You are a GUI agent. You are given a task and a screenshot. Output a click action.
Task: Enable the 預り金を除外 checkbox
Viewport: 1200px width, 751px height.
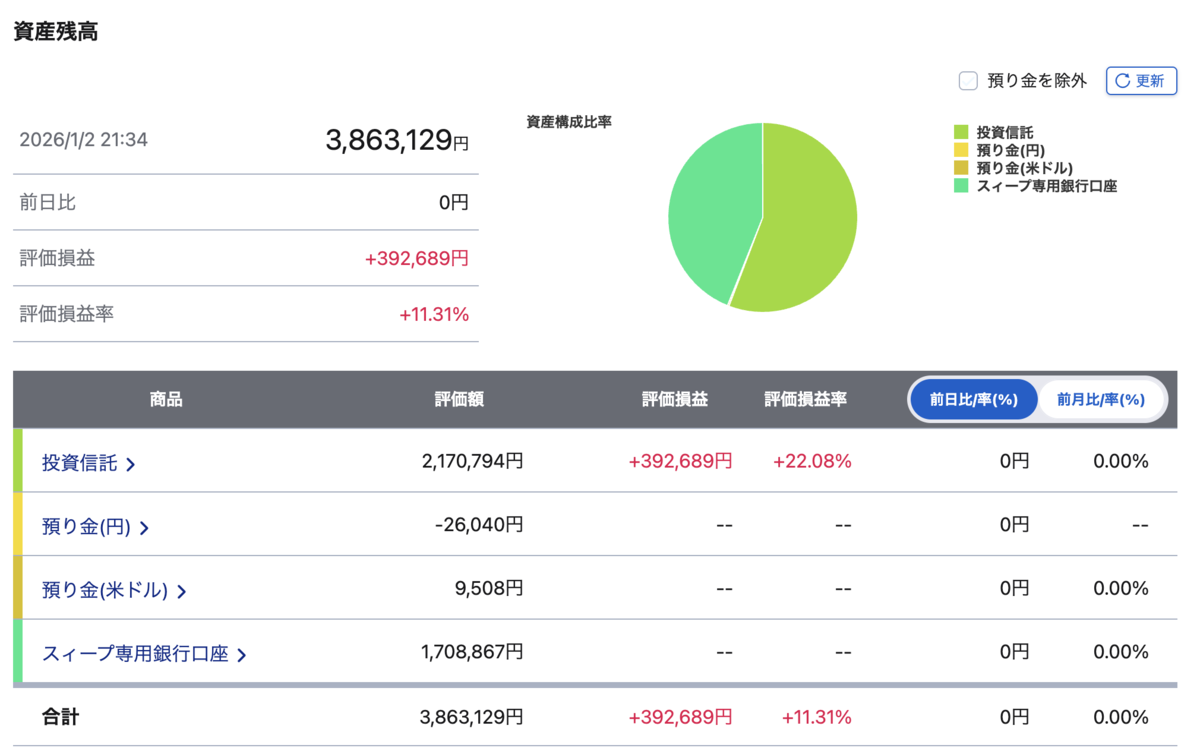pos(968,81)
